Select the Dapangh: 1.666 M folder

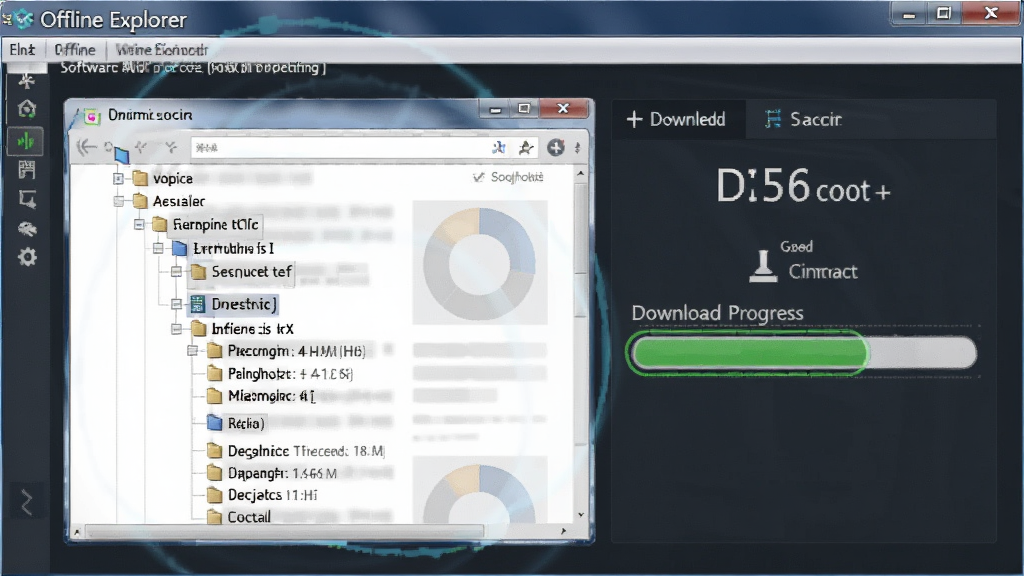[272, 473]
